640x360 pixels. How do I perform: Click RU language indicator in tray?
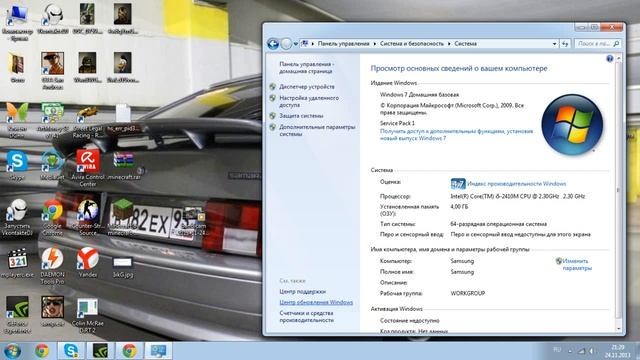coord(557,350)
